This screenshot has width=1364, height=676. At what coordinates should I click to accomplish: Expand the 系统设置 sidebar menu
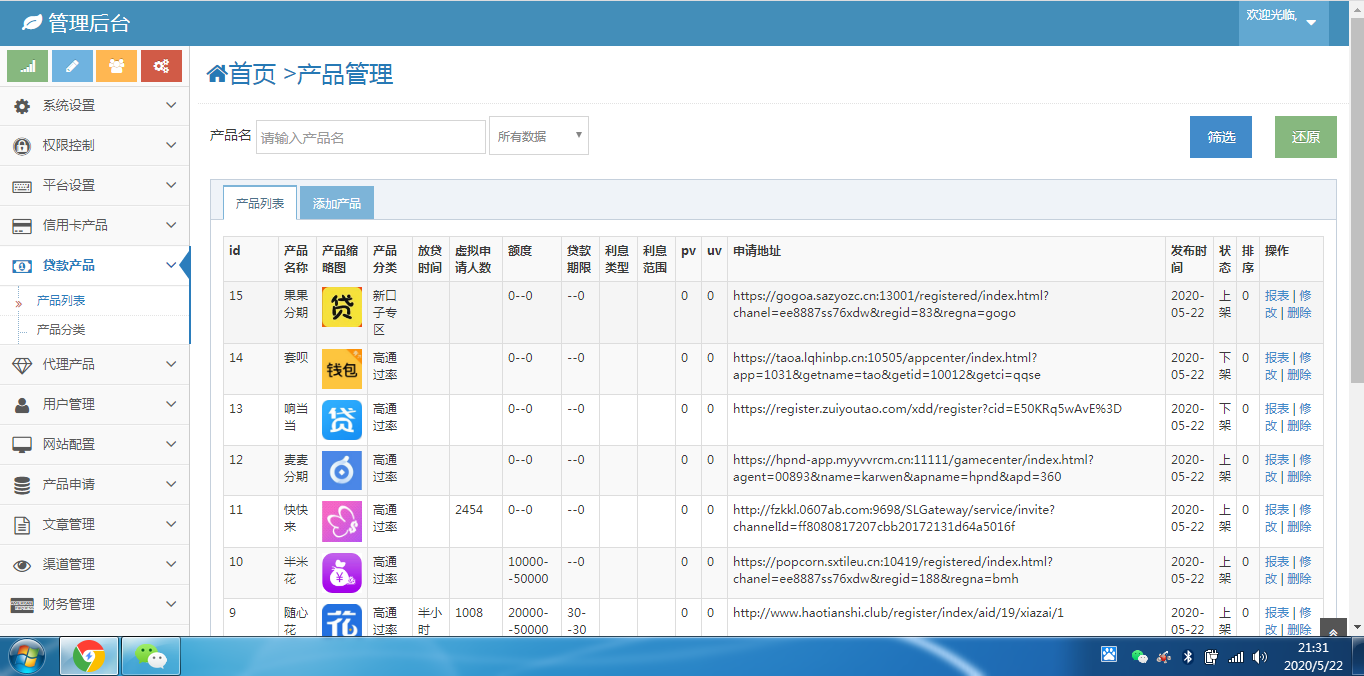(x=94, y=105)
